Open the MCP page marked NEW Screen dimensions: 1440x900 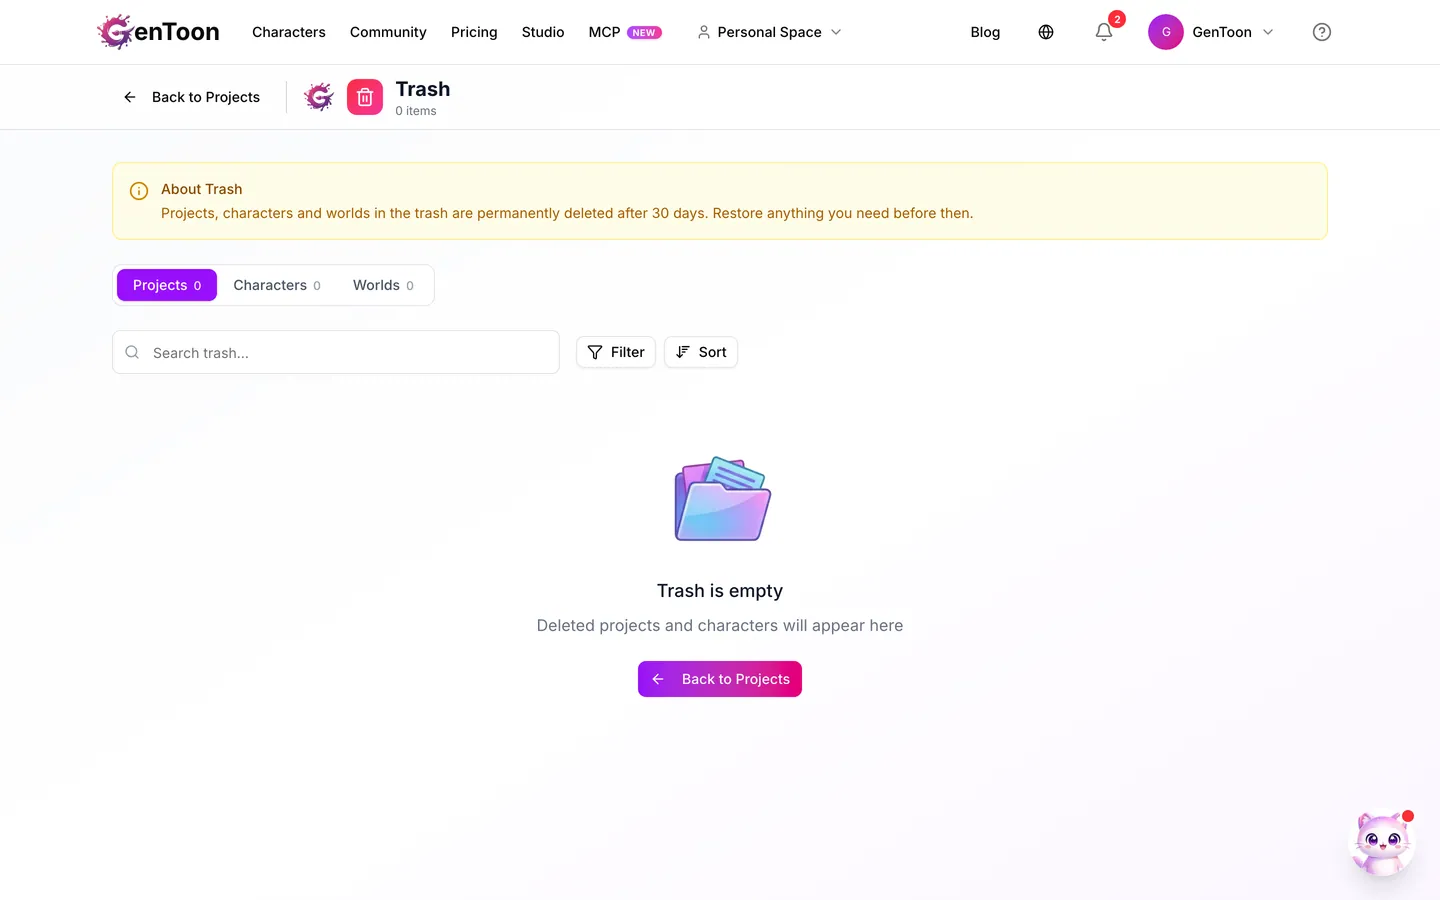[x=625, y=32]
